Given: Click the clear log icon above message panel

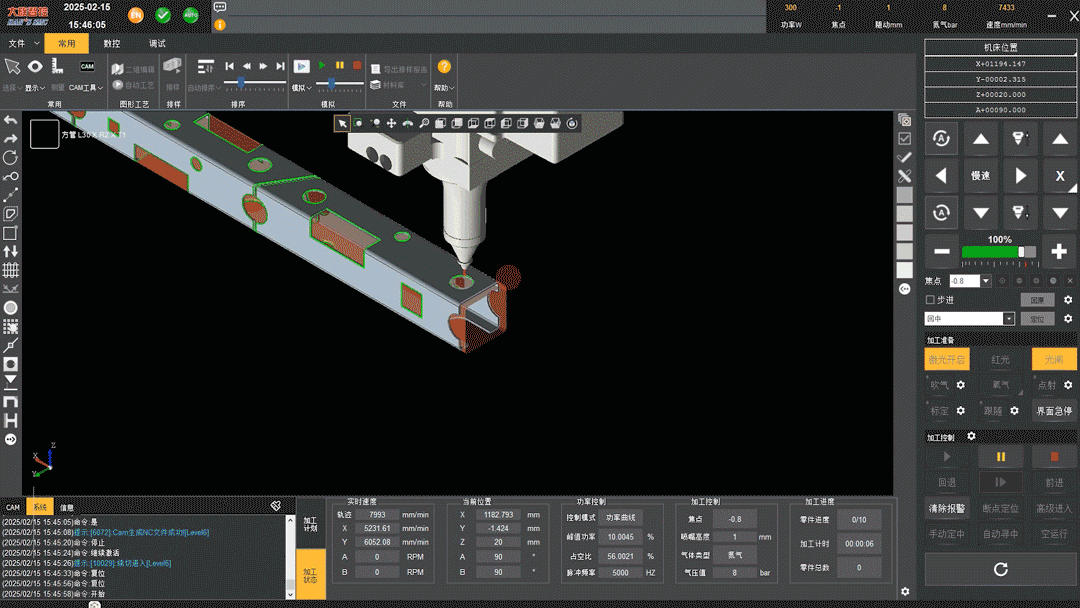Looking at the screenshot, I should click(276, 506).
